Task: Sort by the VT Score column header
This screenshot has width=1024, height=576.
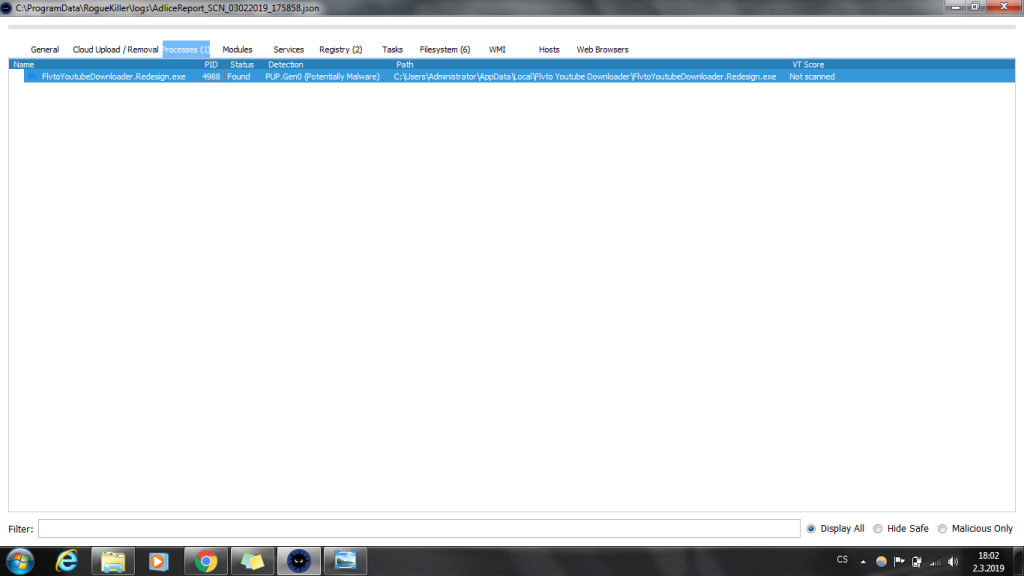Action: (808, 65)
